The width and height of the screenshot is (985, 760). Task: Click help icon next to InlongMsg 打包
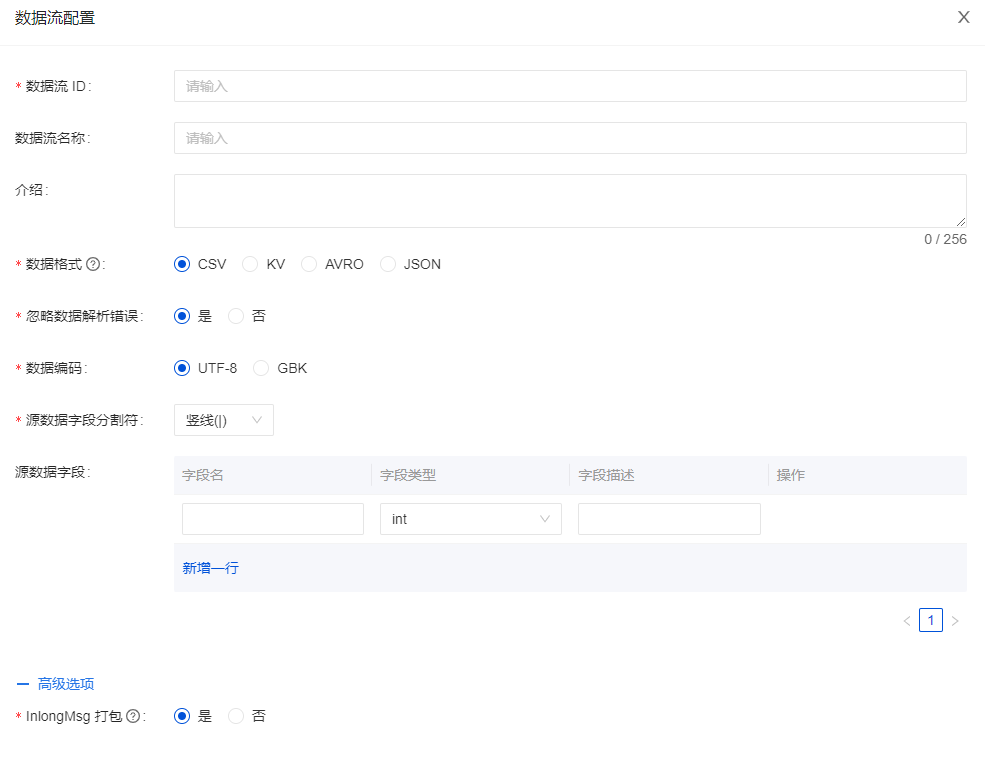click(133, 717)
